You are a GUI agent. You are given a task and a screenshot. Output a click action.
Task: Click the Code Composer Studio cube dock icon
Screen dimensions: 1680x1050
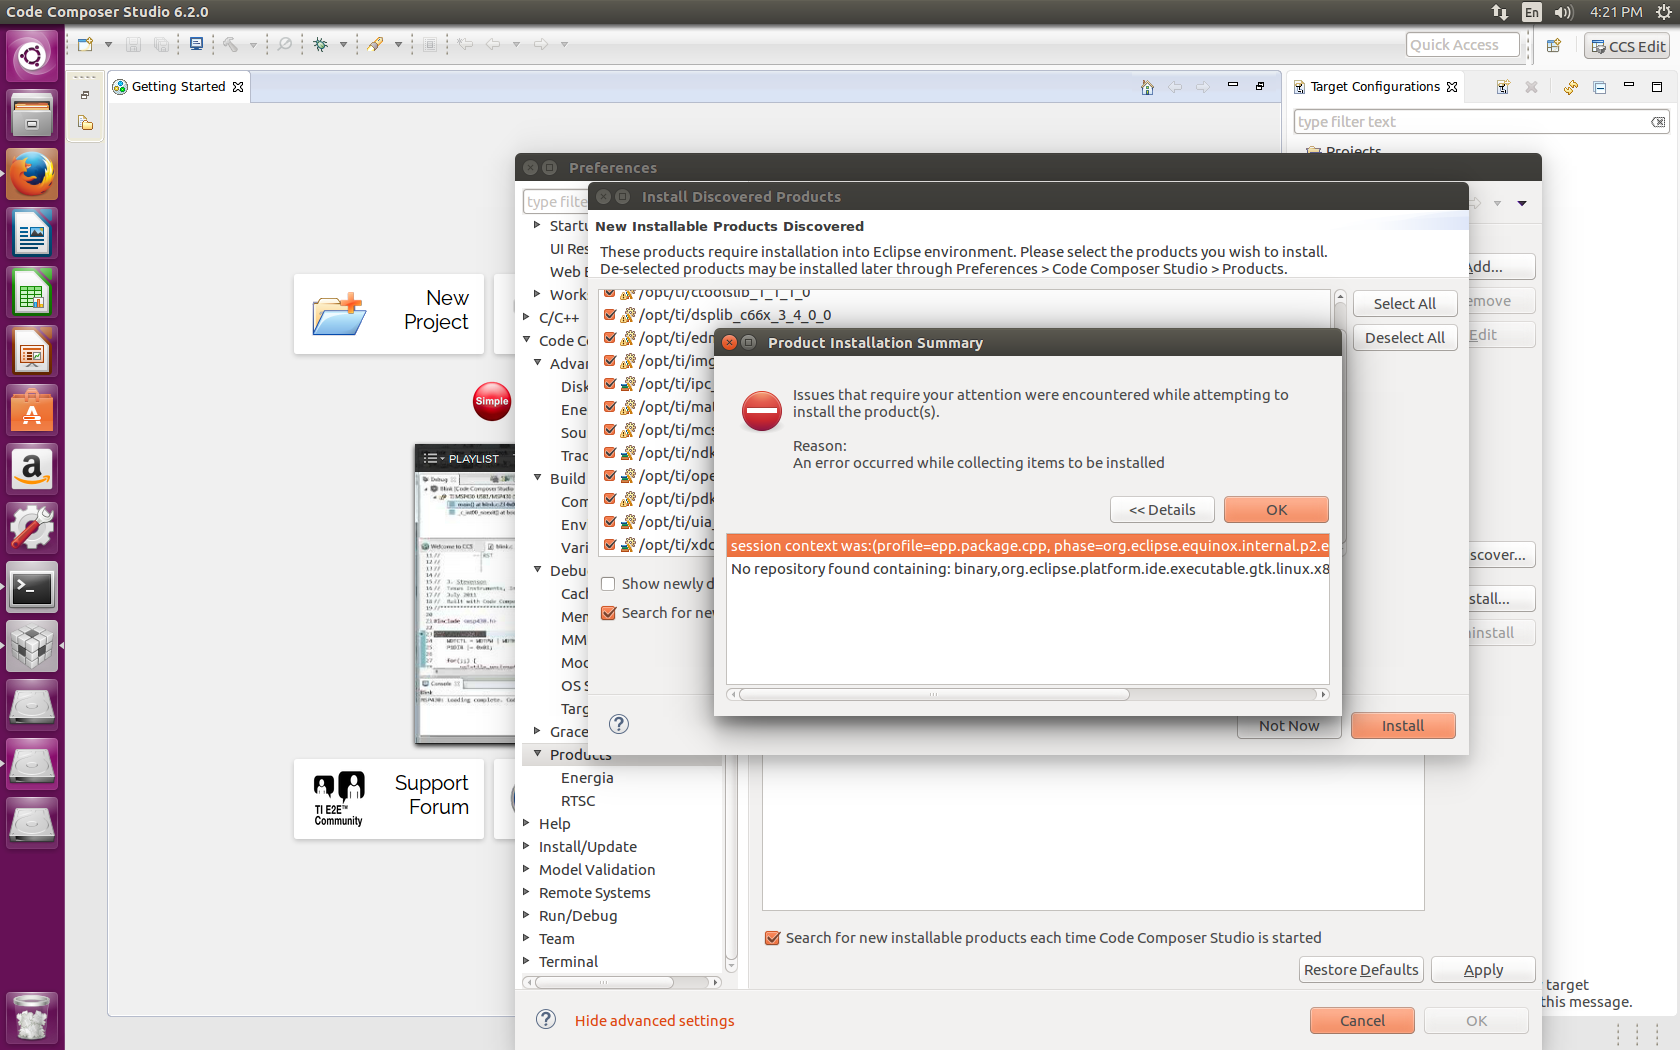pyautogui.click(x=32, y=647)
